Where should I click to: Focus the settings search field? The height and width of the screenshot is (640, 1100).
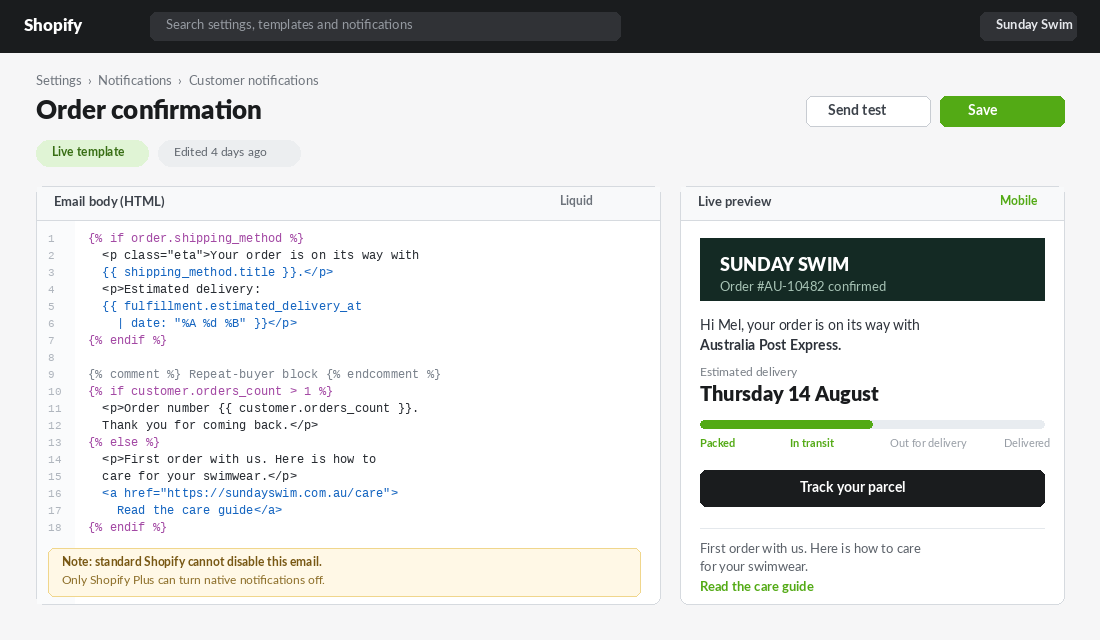tap(385, 26)
